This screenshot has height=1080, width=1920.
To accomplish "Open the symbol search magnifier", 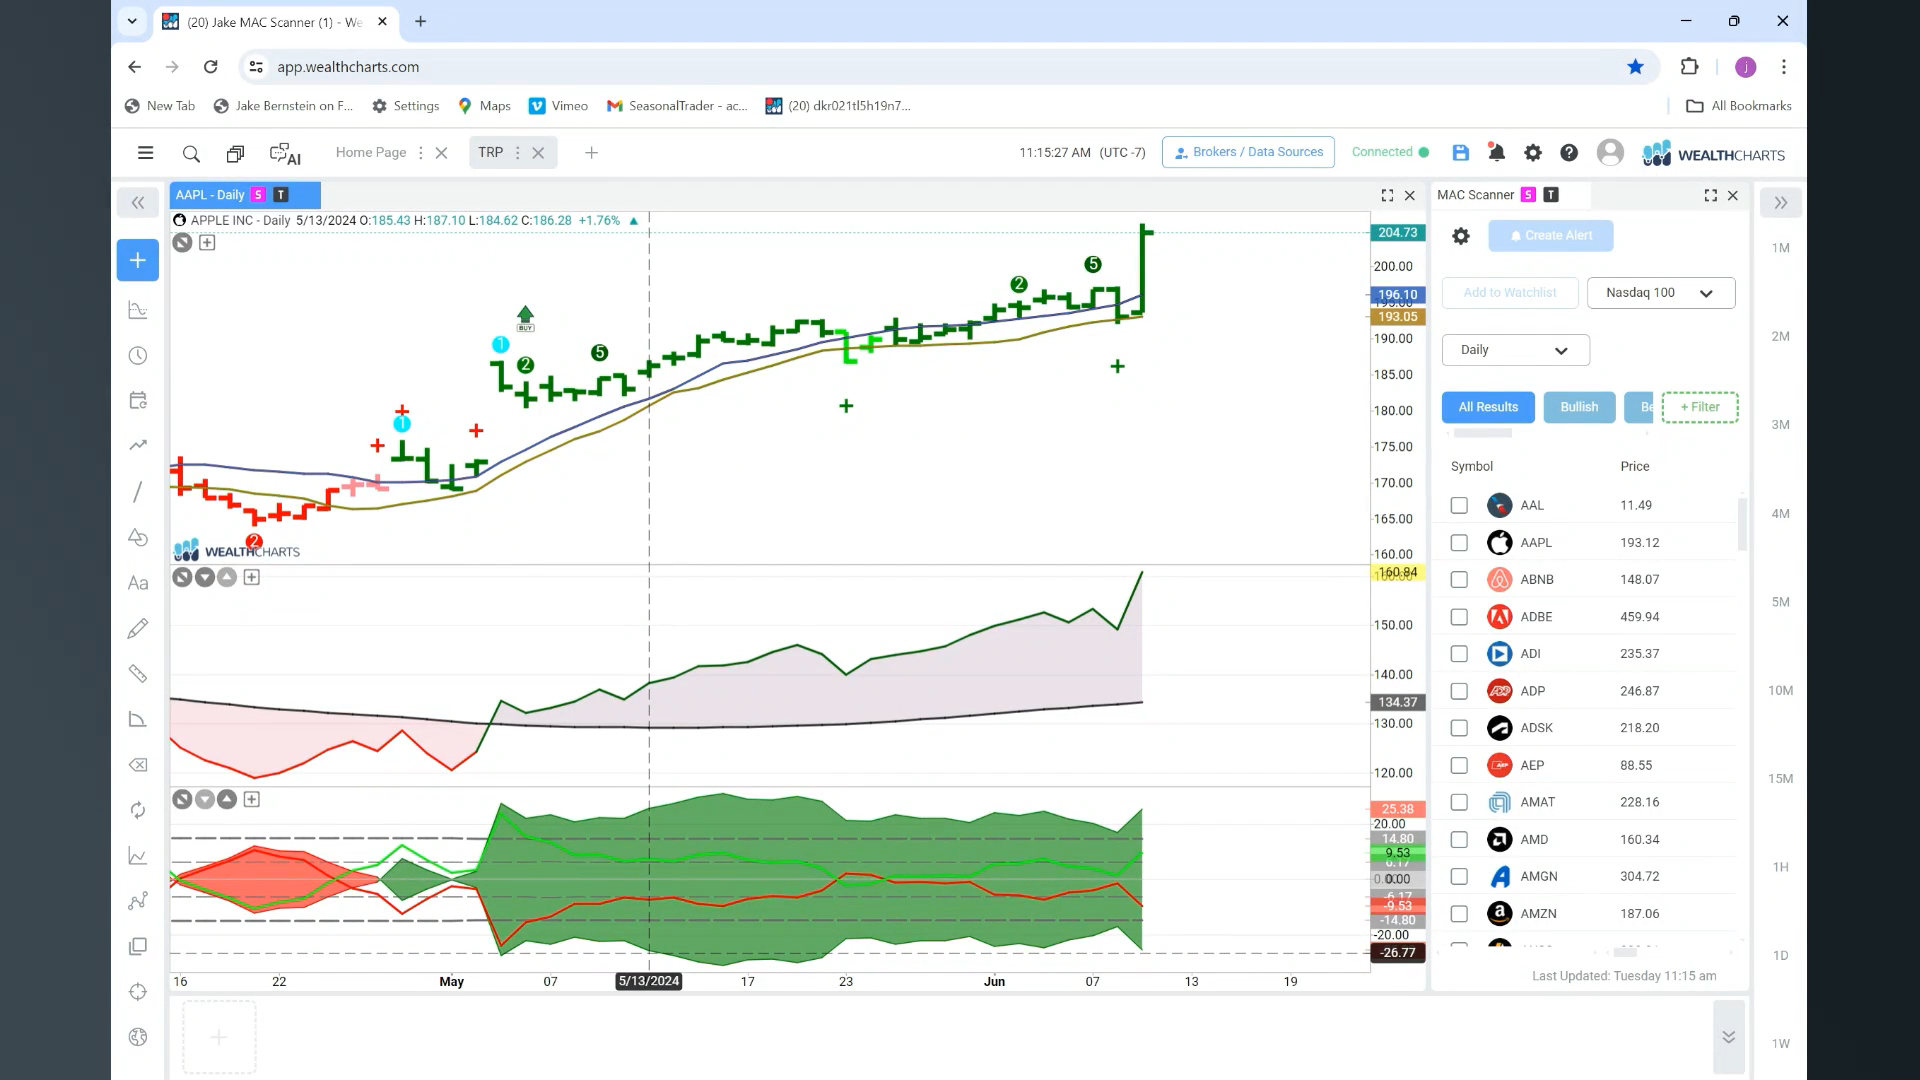I will [191, 154].
